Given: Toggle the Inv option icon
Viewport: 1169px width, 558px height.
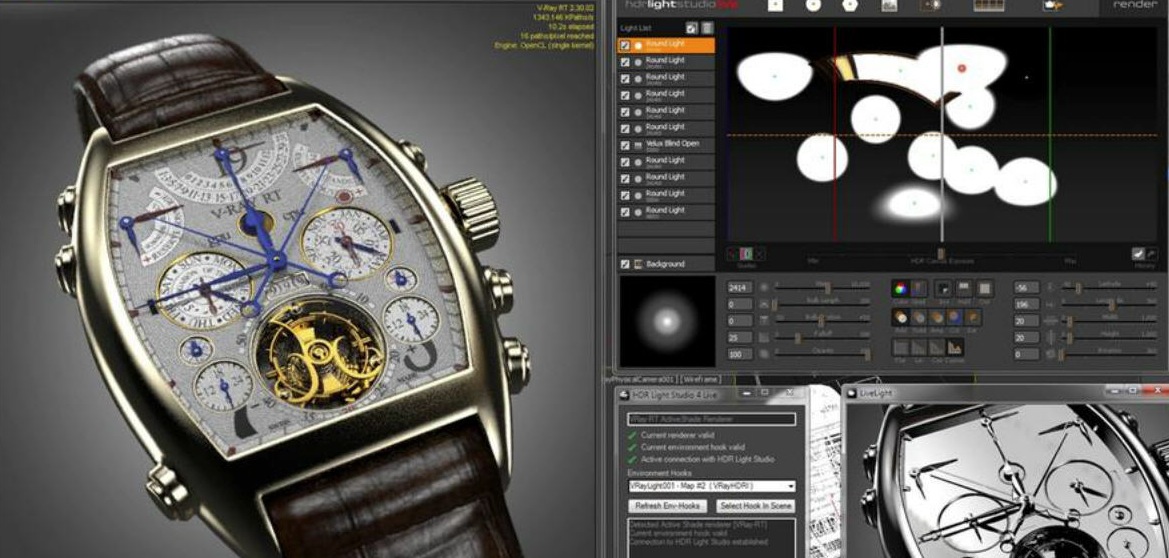Looking at the screenshot, I should coord(943,288).
